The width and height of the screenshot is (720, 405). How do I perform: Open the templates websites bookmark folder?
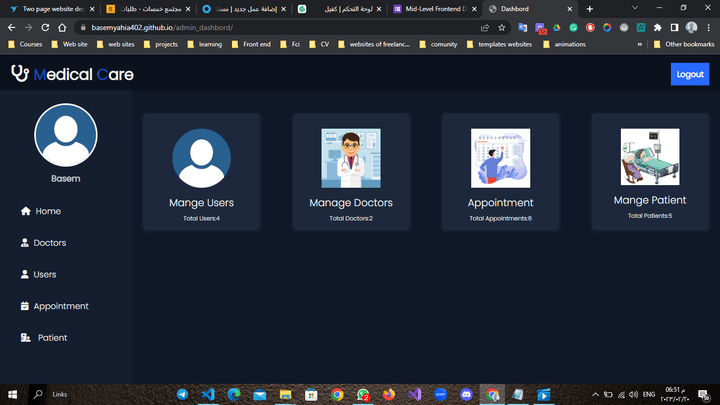coord(499,45)
